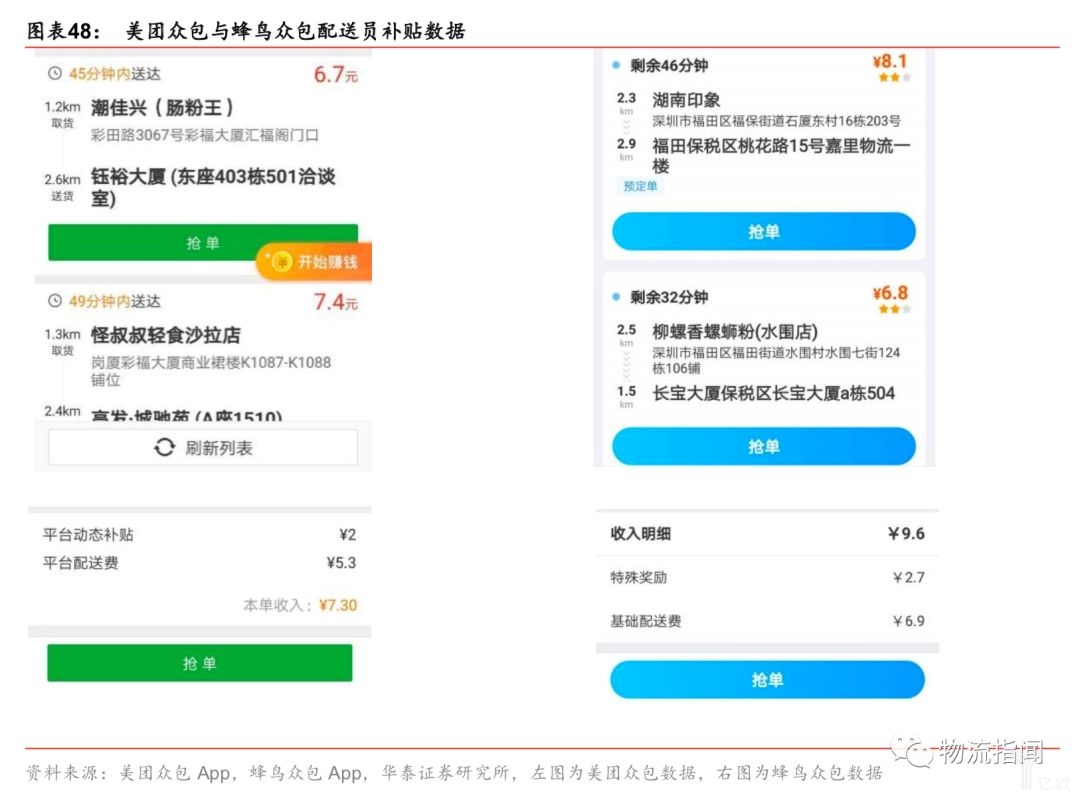The height and width of the screenshot is (800, 1080).
Task: Select 彩田路3067号彩福大厦汇福阁门口 address
Action: [x=205, y=135]
